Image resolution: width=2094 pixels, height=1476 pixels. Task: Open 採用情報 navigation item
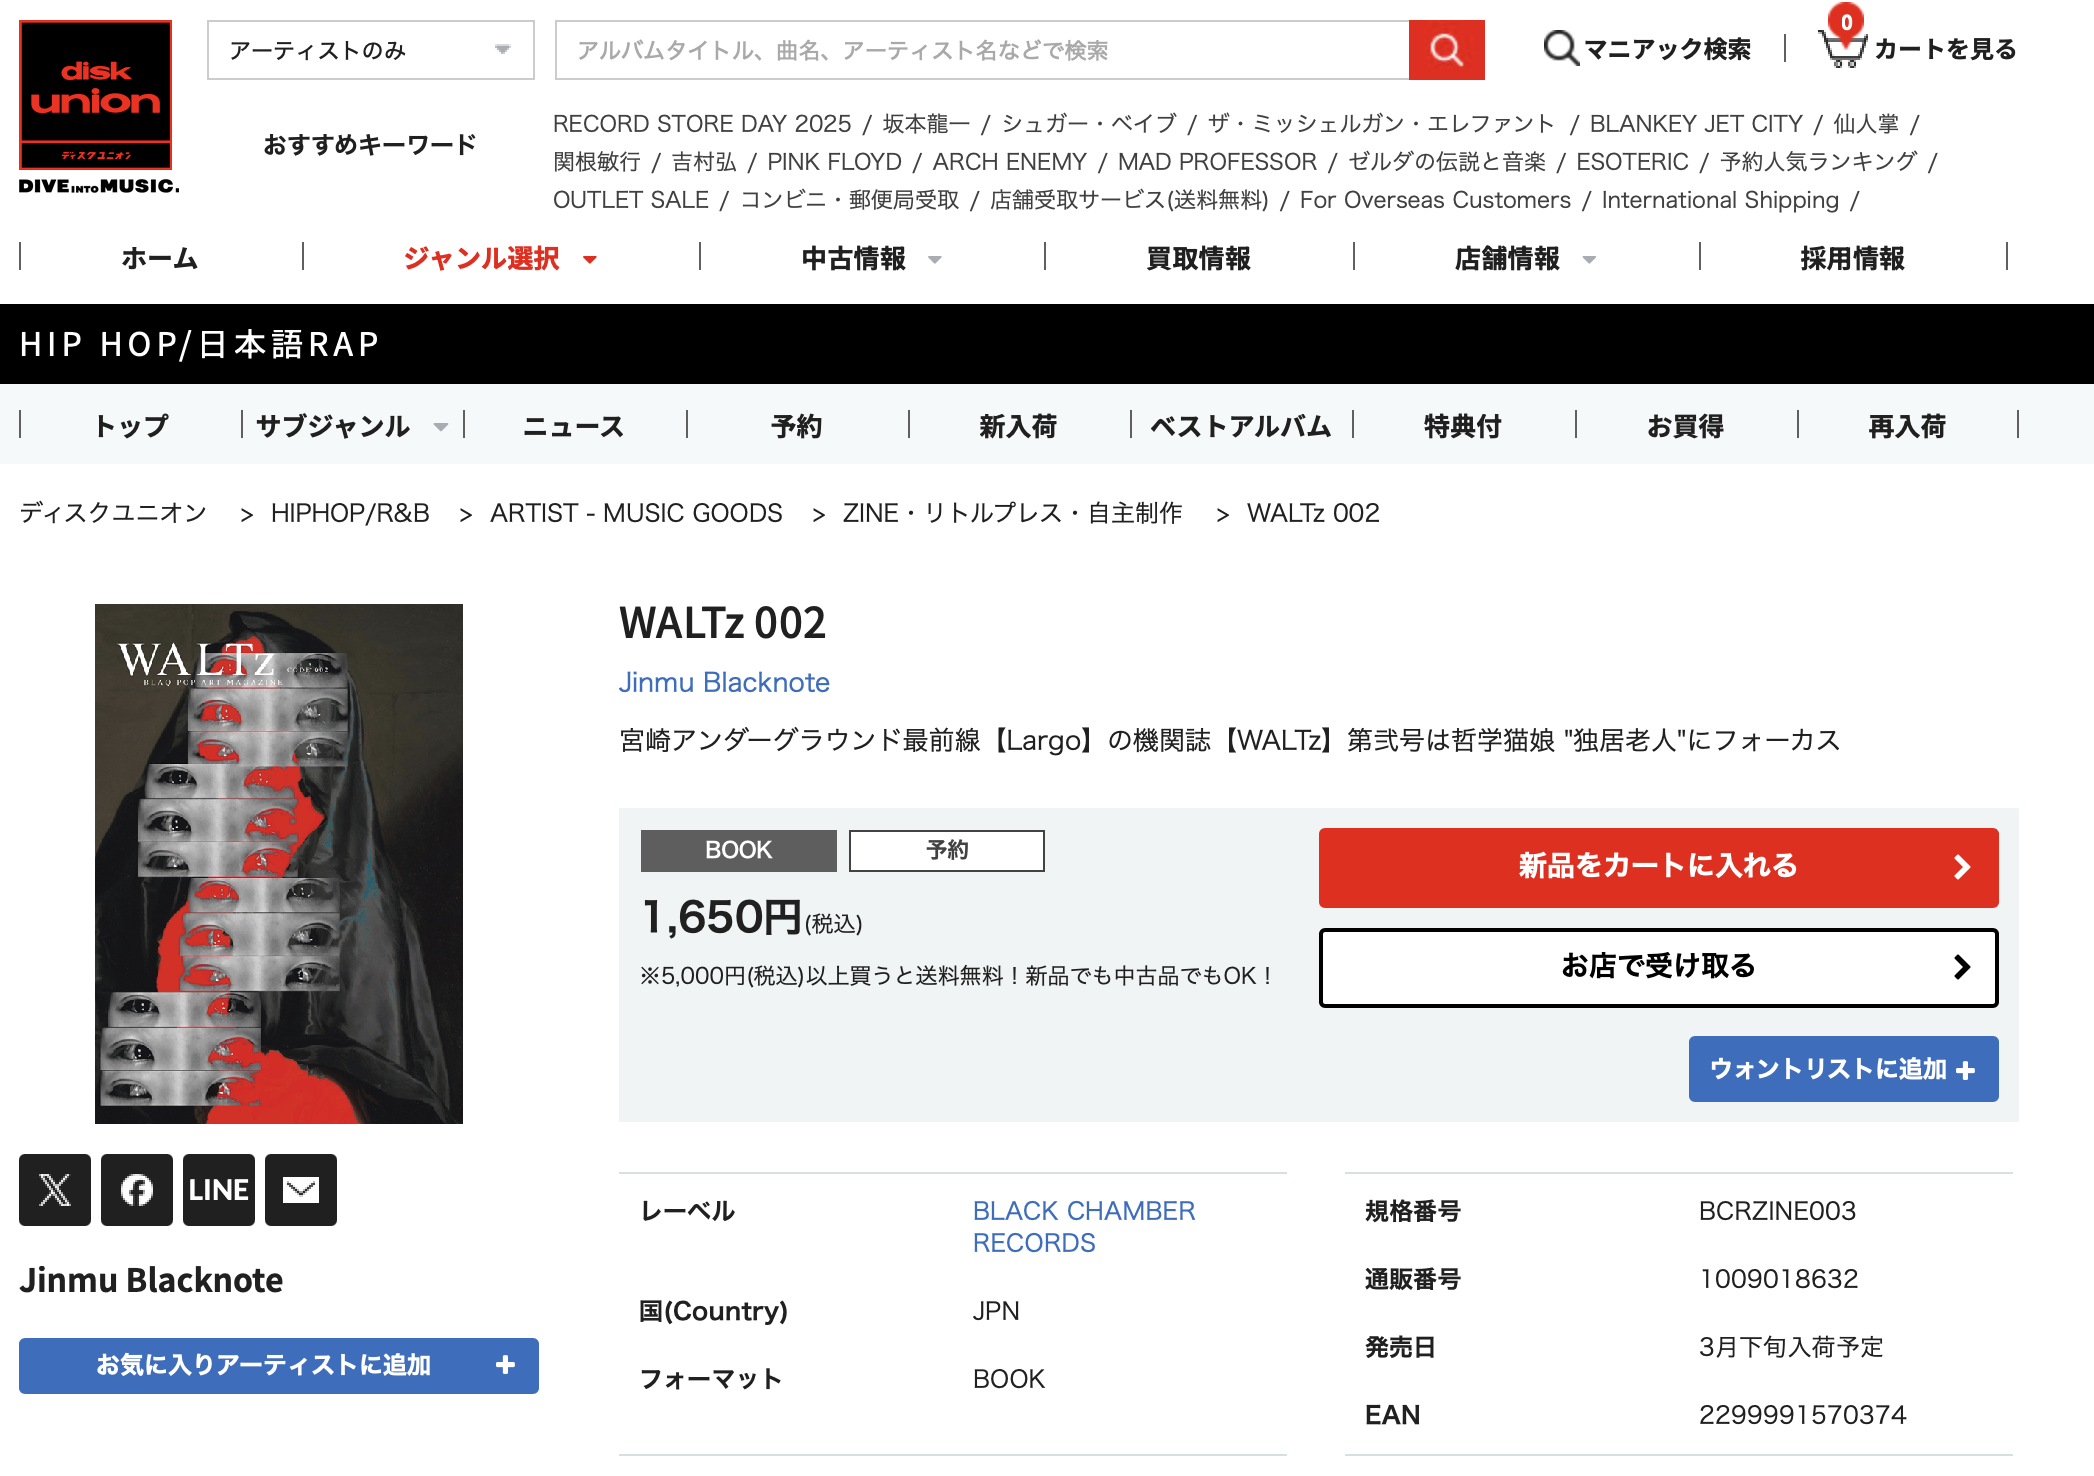point(1852,258)
